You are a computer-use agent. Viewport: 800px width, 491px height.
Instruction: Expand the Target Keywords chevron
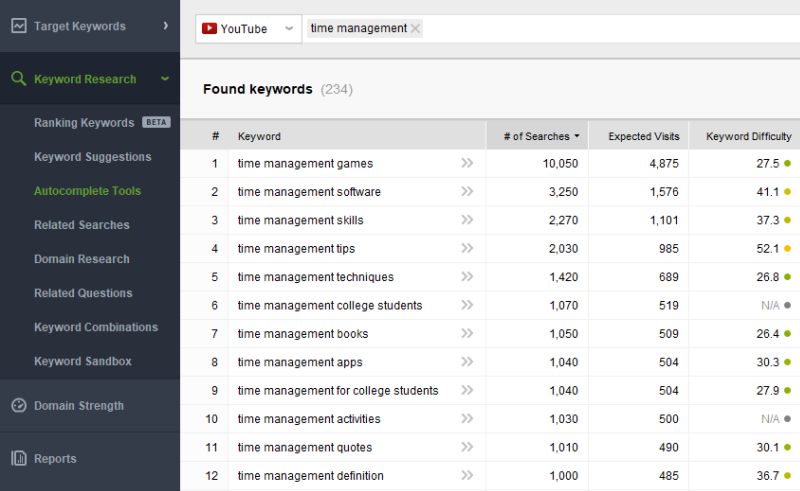click(166, 26)
